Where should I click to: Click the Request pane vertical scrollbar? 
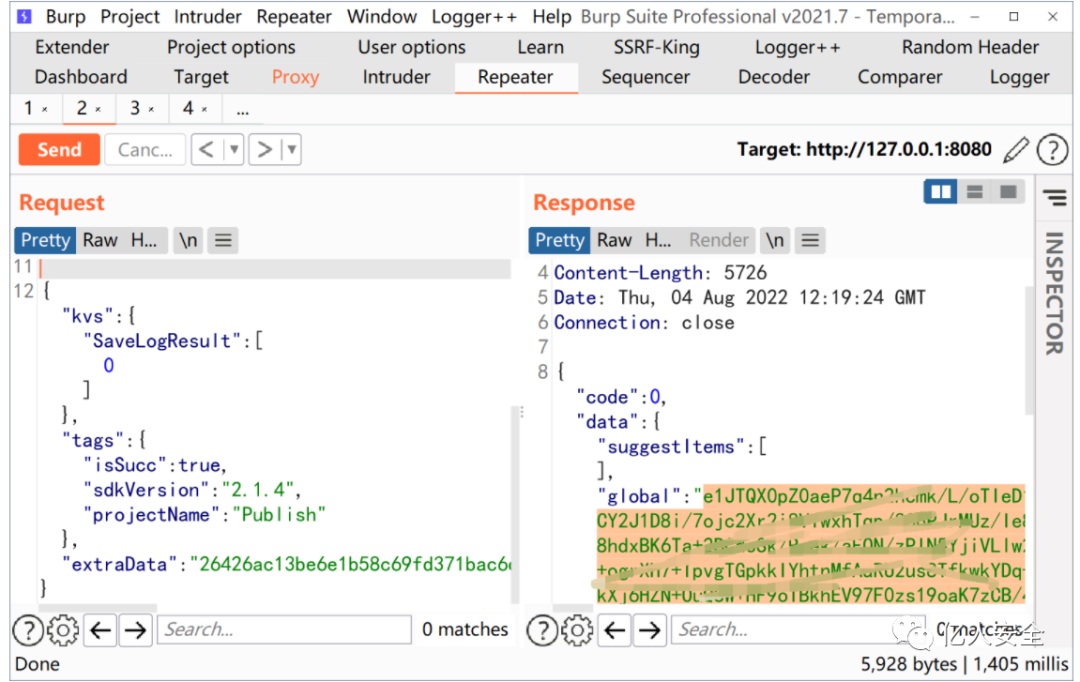pos(515,503)
